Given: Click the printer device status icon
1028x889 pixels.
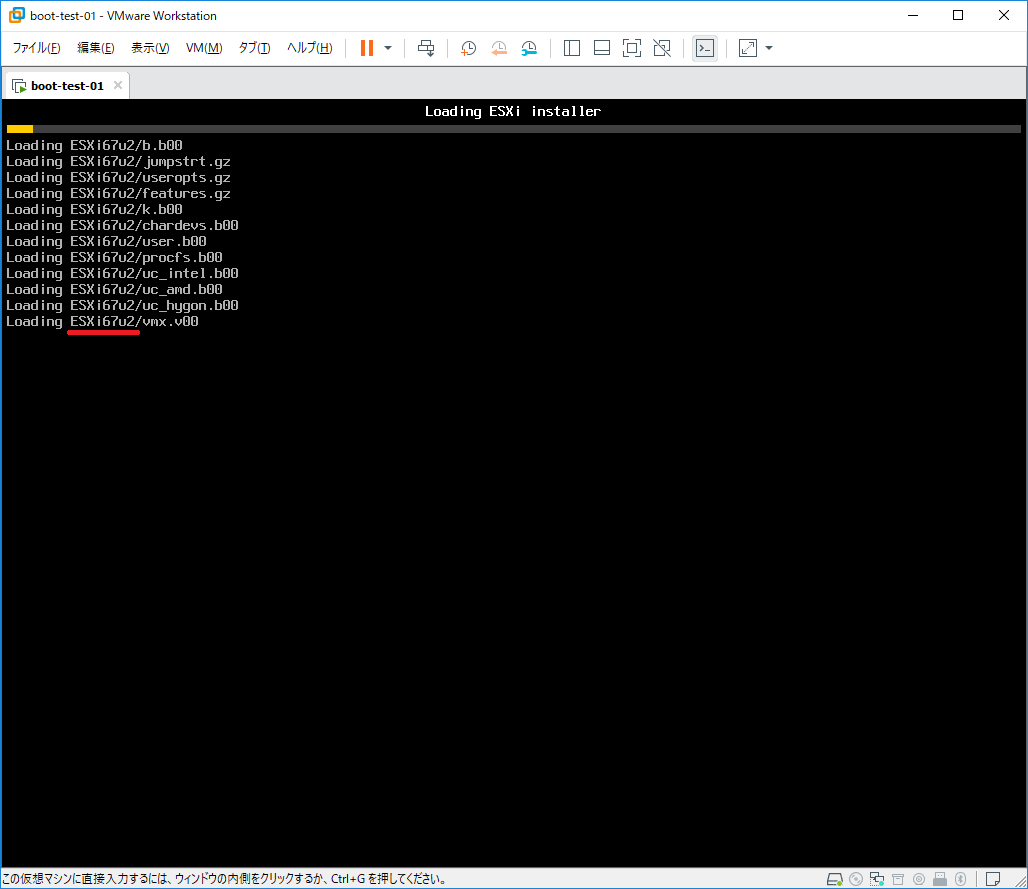Looking at the screenshot, I should tap(898, 879).
